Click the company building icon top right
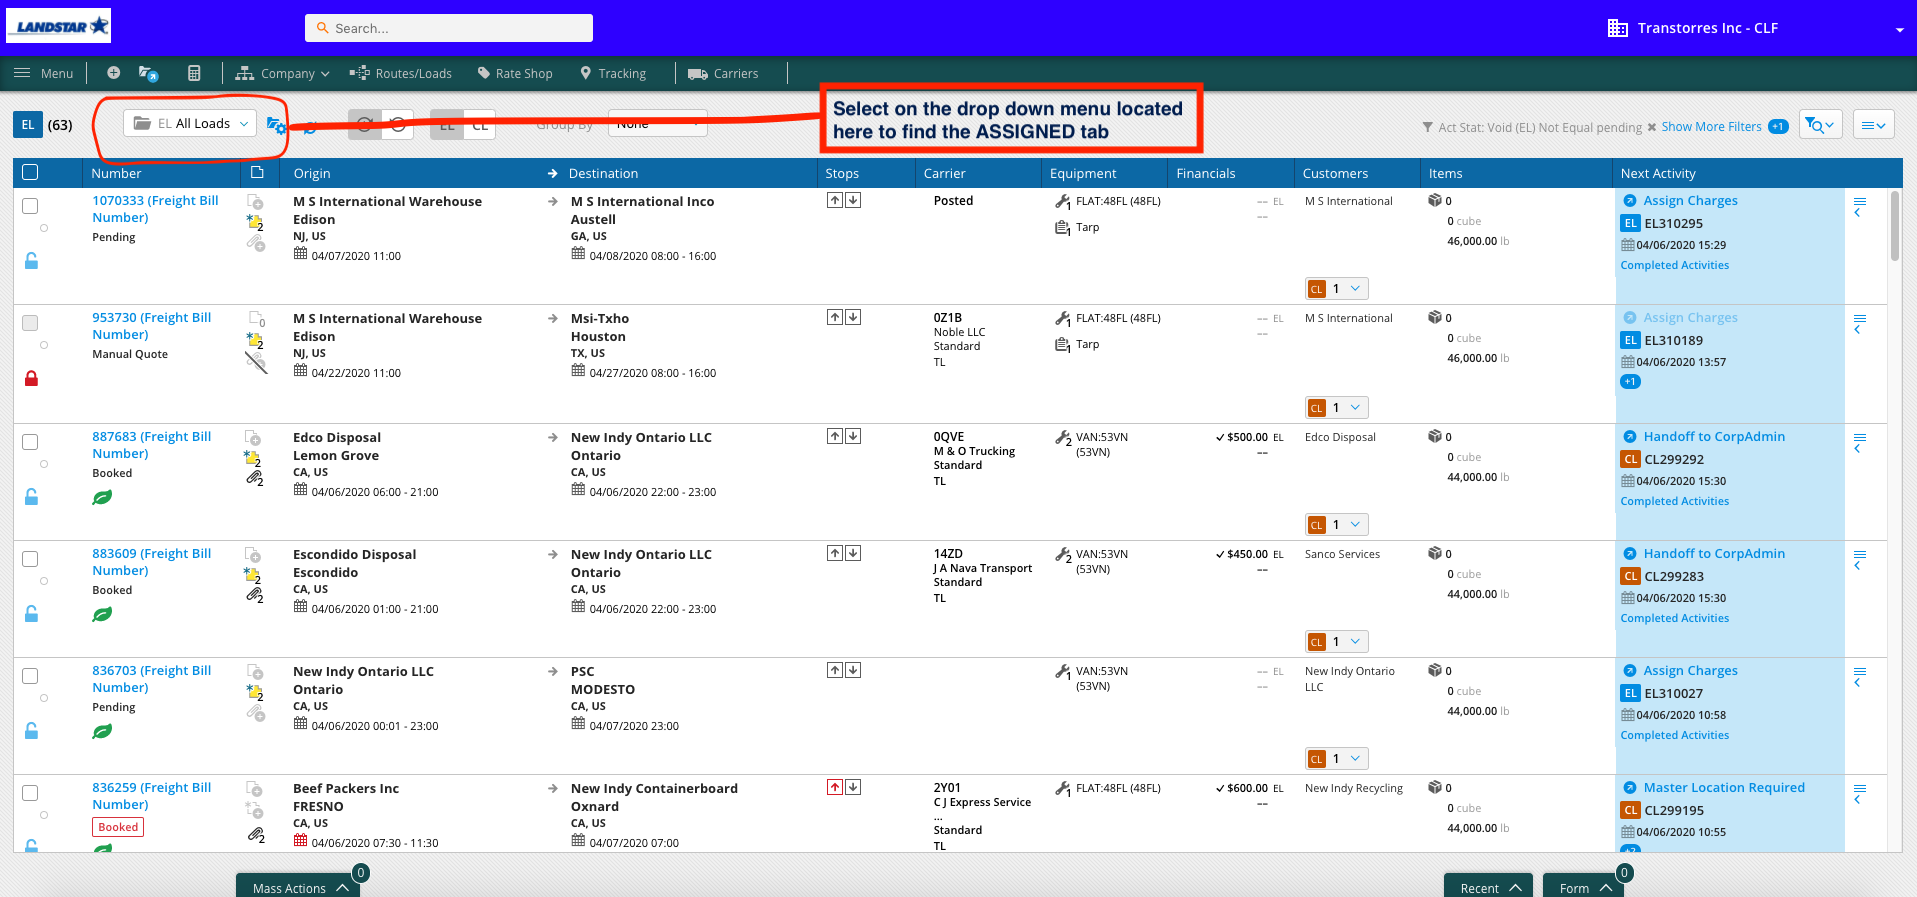This screenshot has height=897, width=1917. [1617, 28]
